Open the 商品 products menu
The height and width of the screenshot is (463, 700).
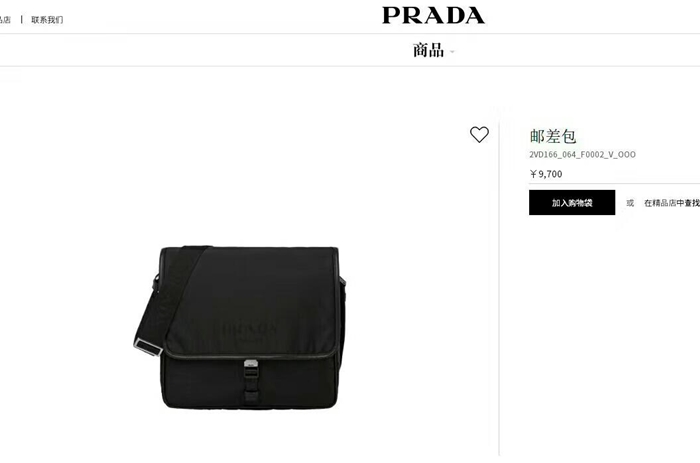click(429, 50)
